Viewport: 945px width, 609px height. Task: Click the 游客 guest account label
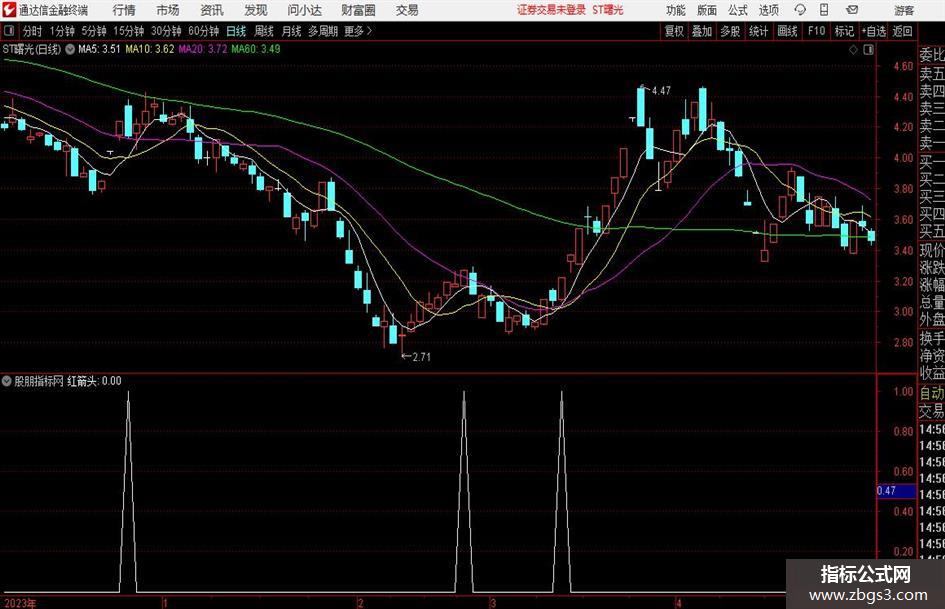click(x=904, y=10)
